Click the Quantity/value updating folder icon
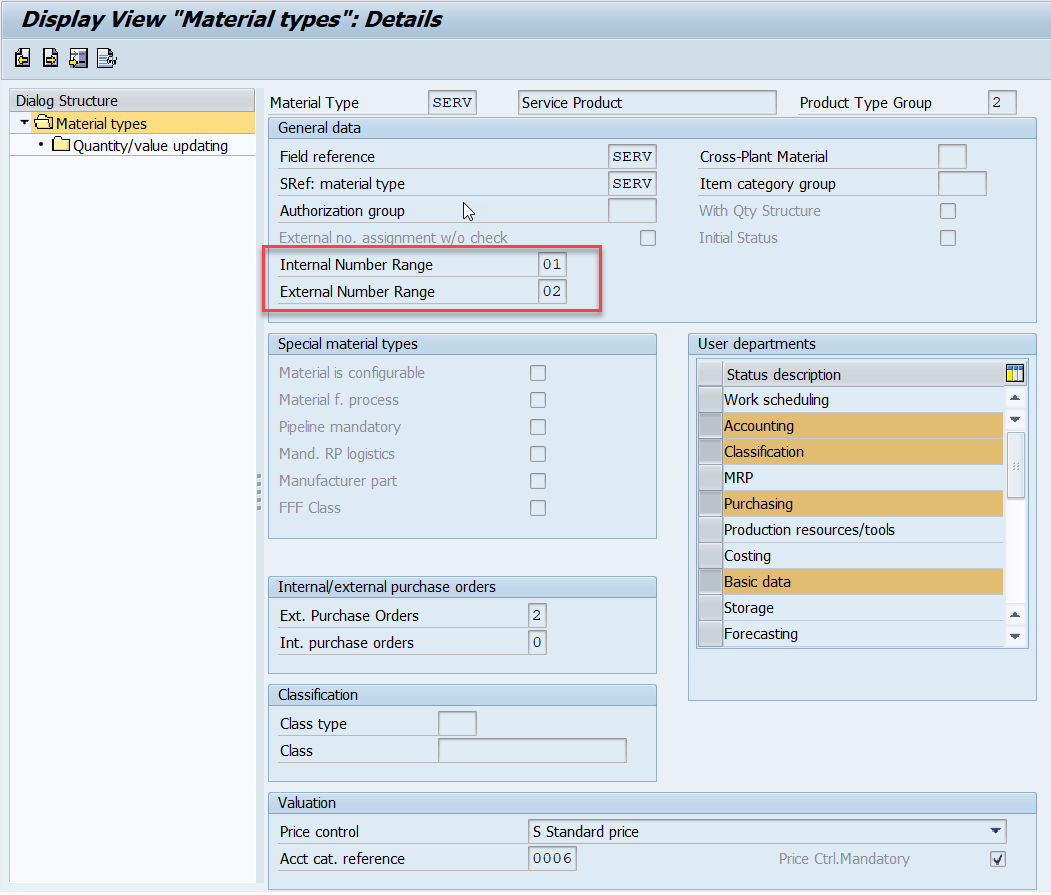The height and width of the screenshot is (895, 1051). (x=61, y=145)
